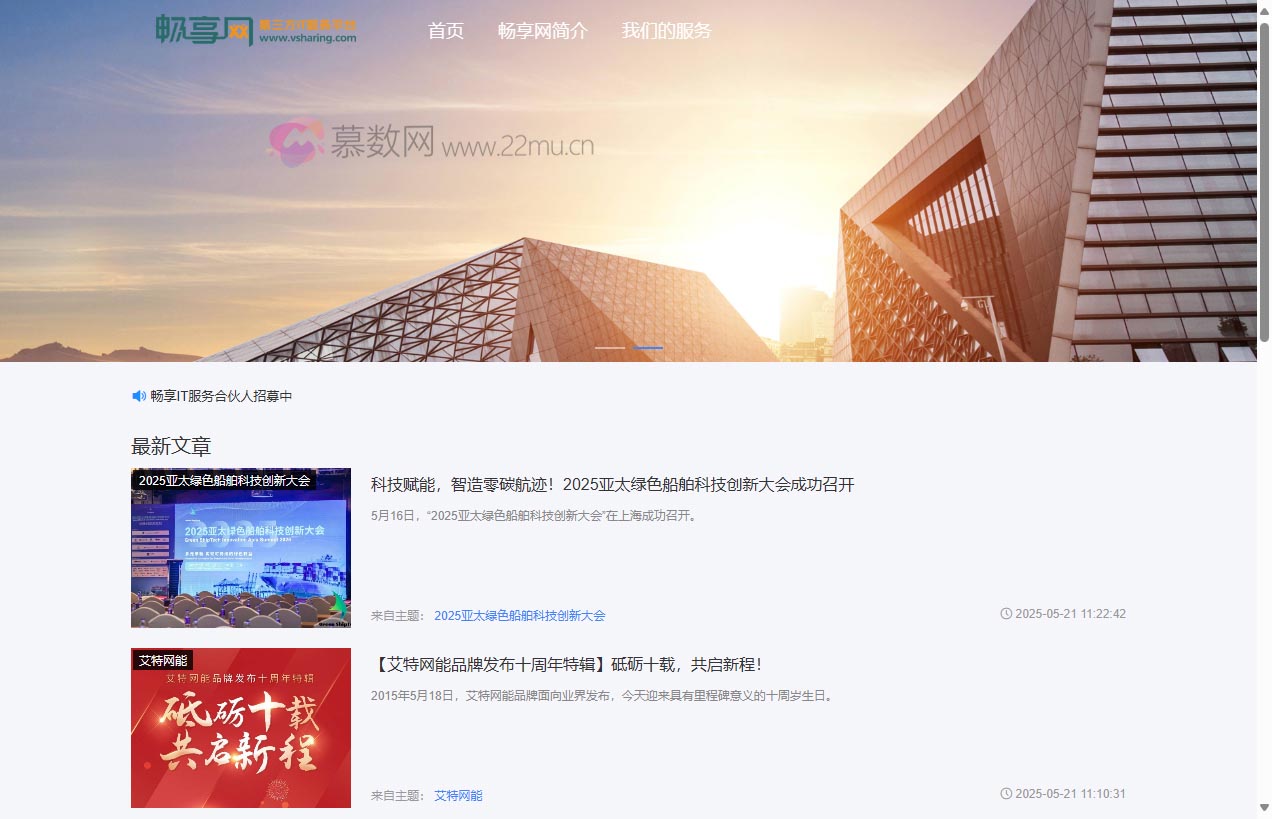Screen dimensions: 1272x819
Task: Click clock icon beside 11:10:31 timestamp
Action: (1006, 794)
